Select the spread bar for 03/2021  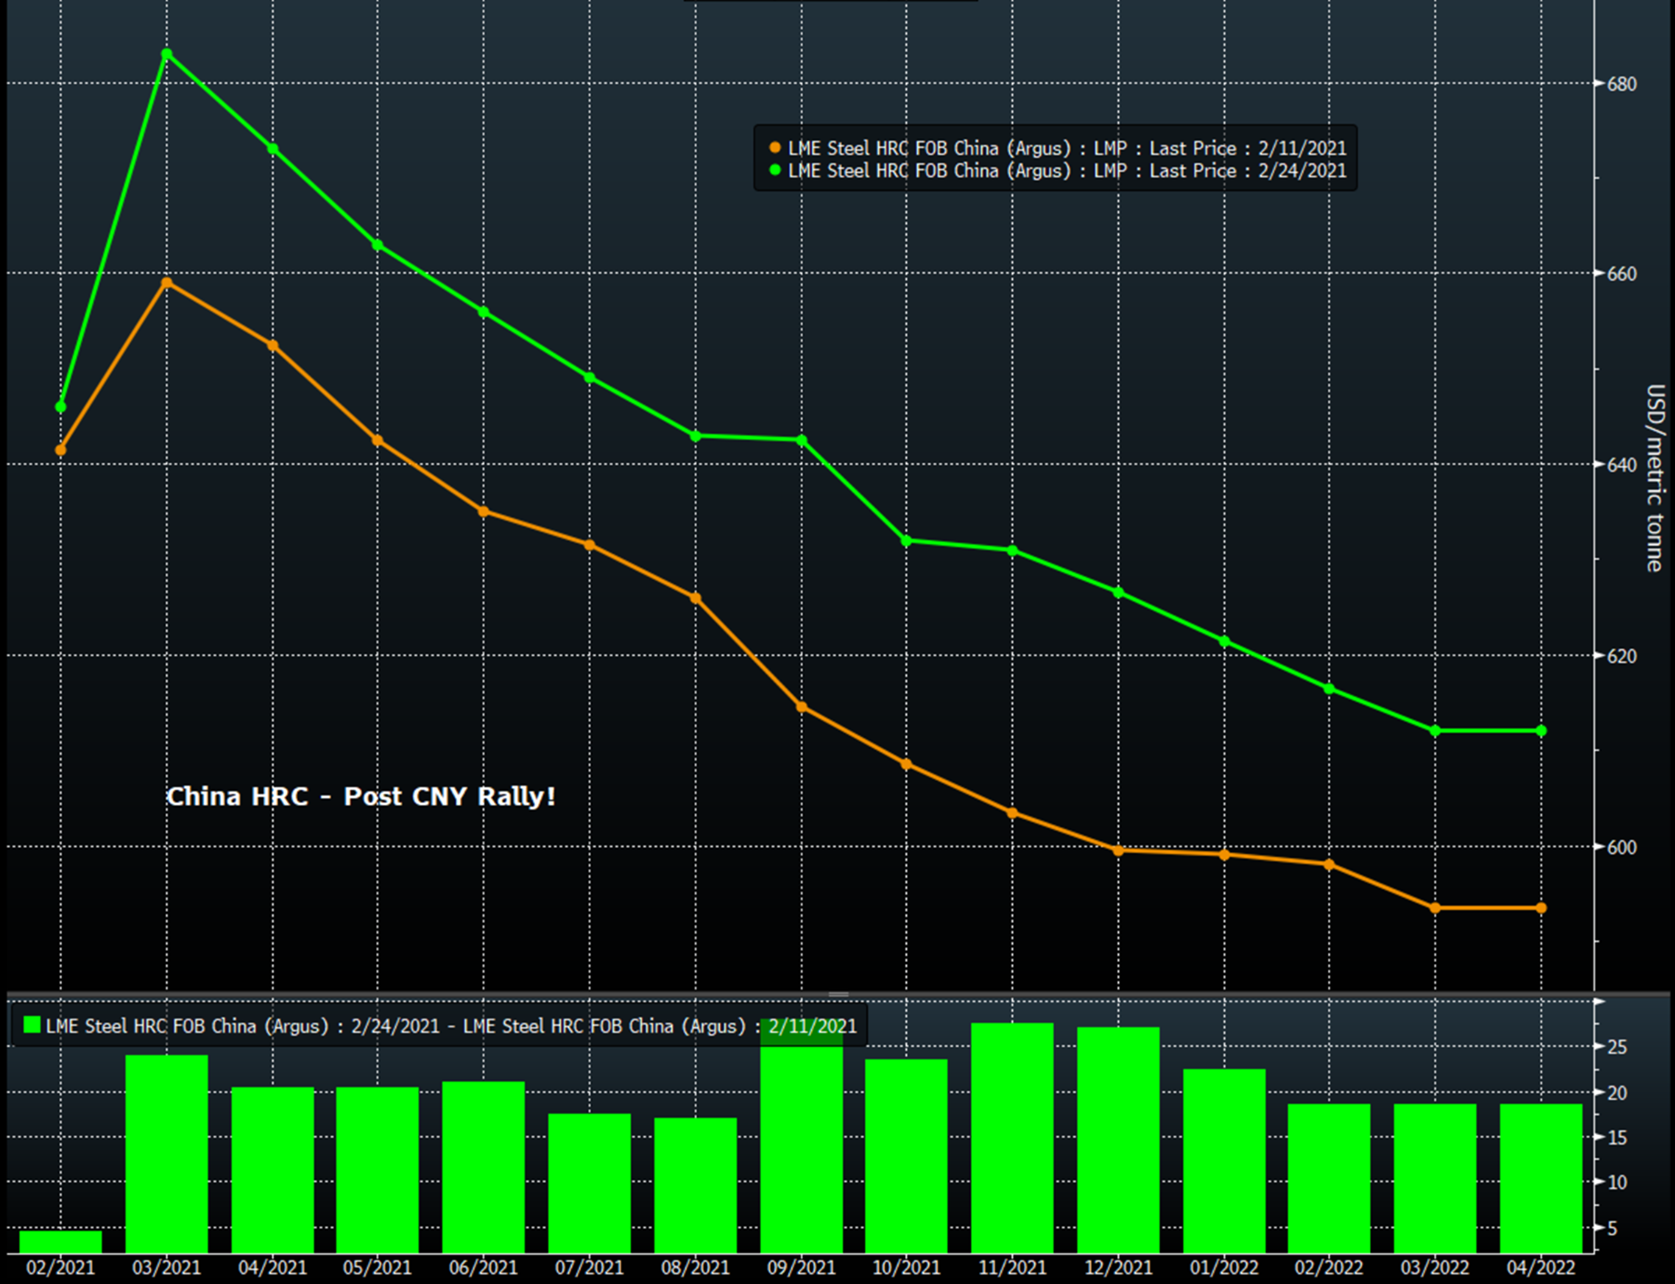point(167,1153)
